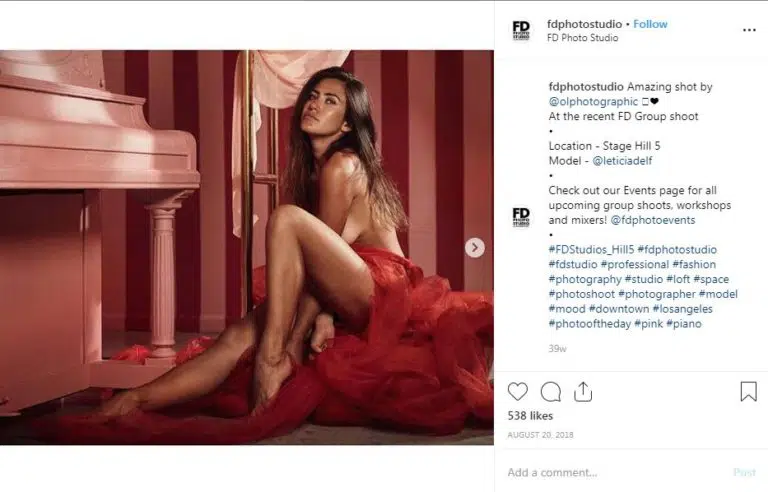The width and height of the screenshot is (768, 492).
Task: Browse the #piano hashtag
Action: click(x=684, y=323)
